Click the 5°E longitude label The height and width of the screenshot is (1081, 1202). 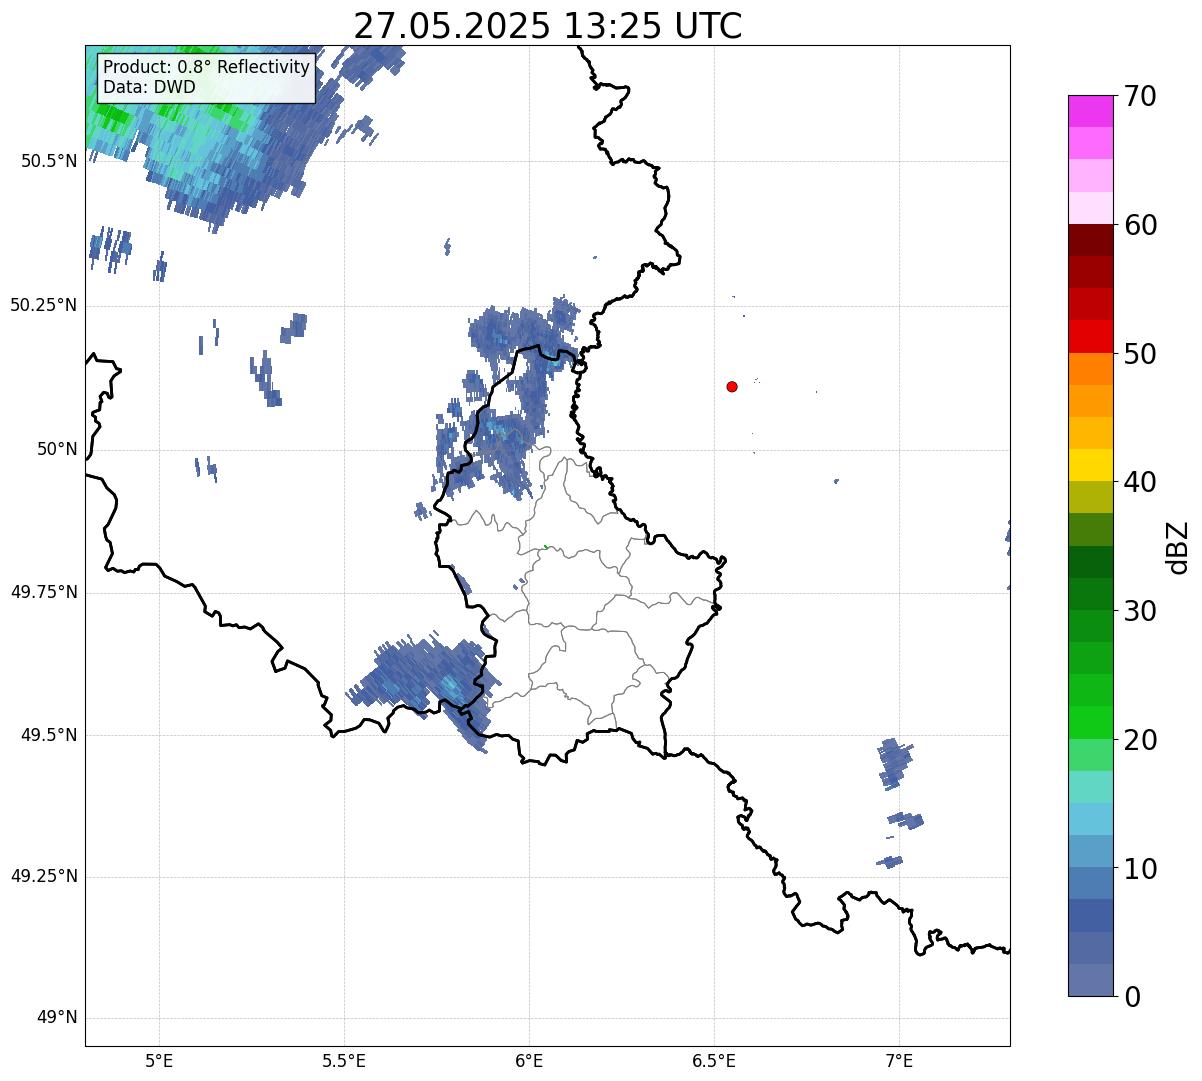point(159,1061)
